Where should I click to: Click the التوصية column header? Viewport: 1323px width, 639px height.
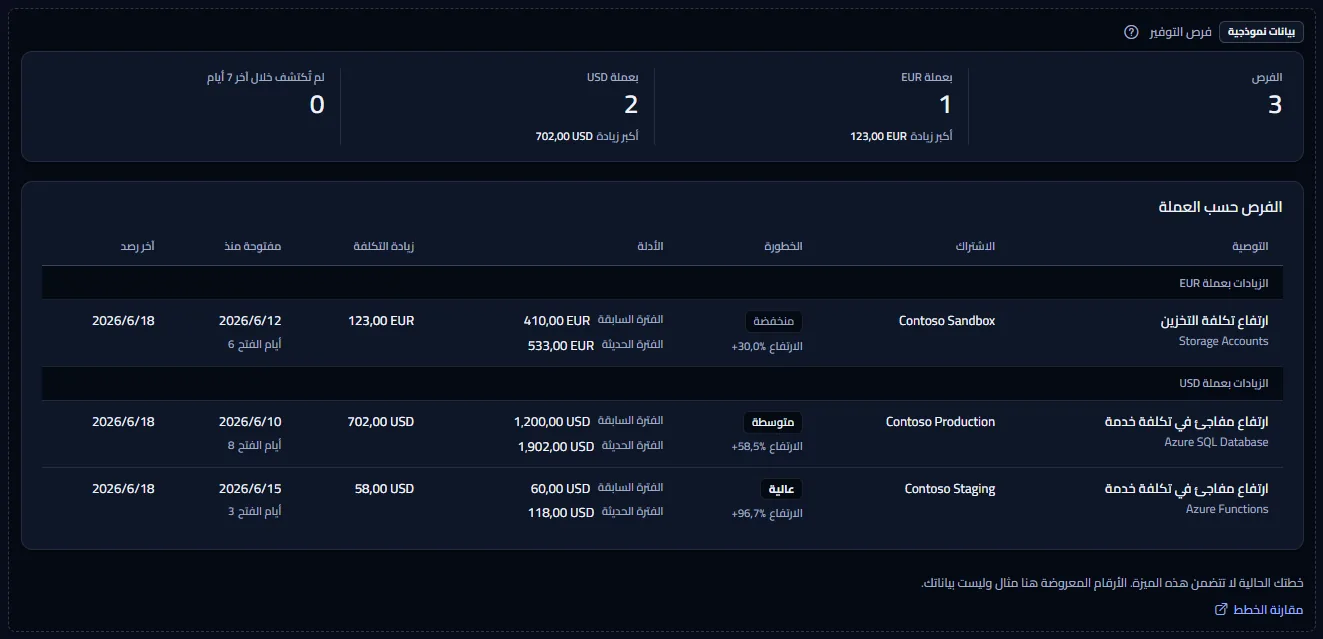[1249, 246]
